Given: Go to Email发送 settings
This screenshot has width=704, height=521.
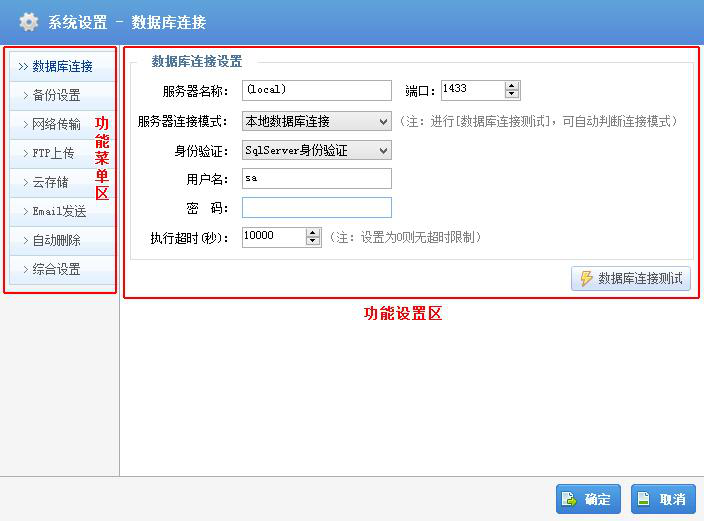Looking at the screenshot, I should (x=62, y=212).
